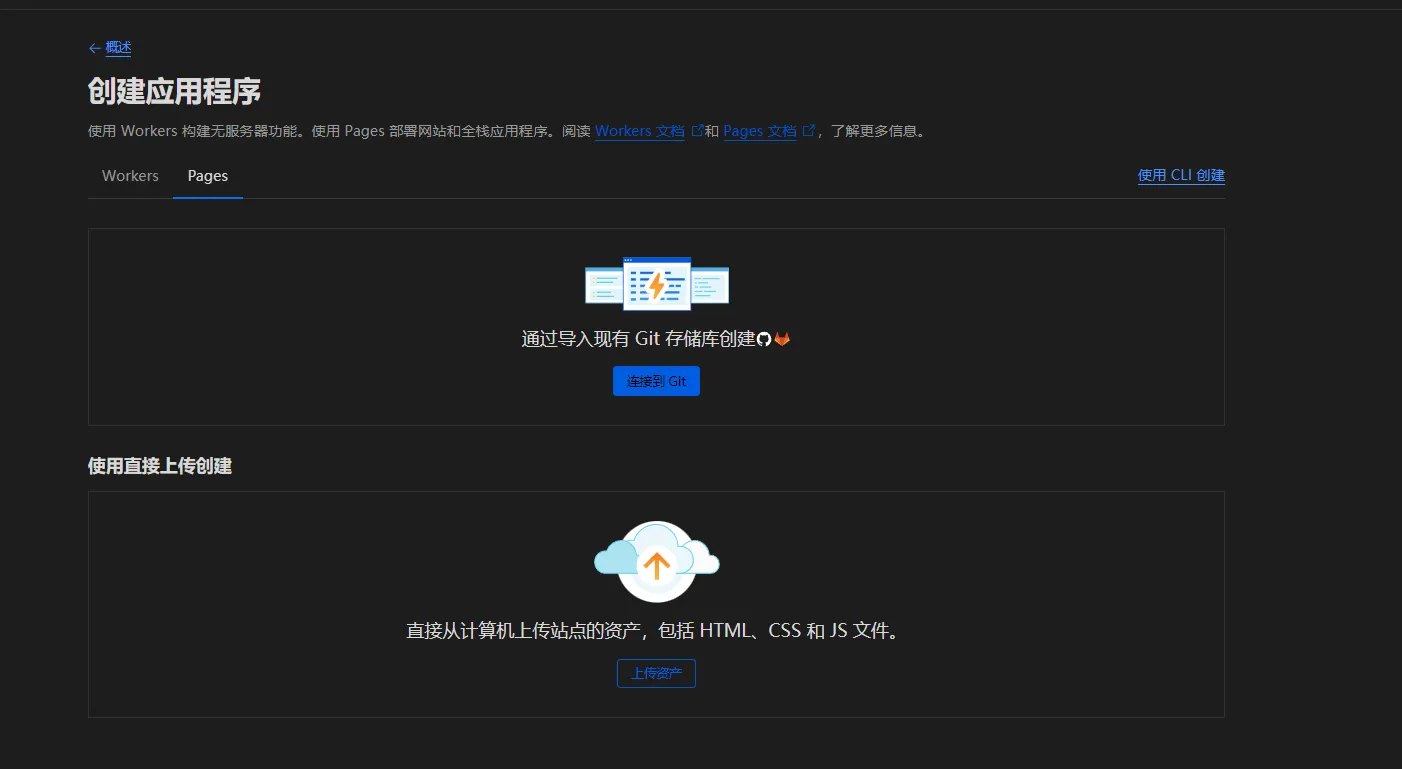Screen dimensions: 1402x769
Task: Click the 连接到 Git button
Action: [x=656, y=381]
